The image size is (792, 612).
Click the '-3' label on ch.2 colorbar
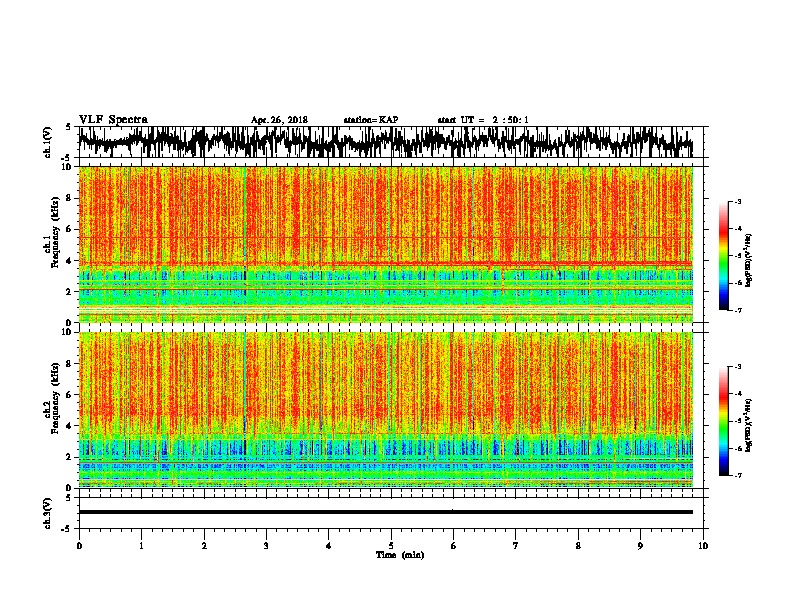(738, 367)
